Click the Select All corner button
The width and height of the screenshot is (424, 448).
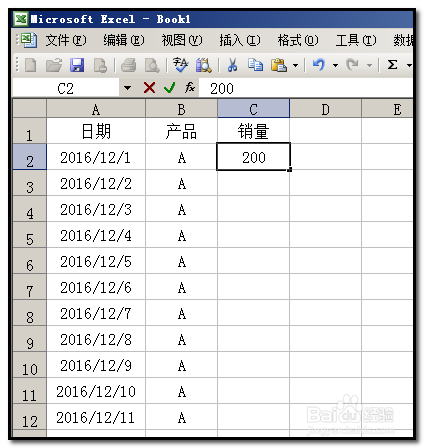[x=29, y=108]
